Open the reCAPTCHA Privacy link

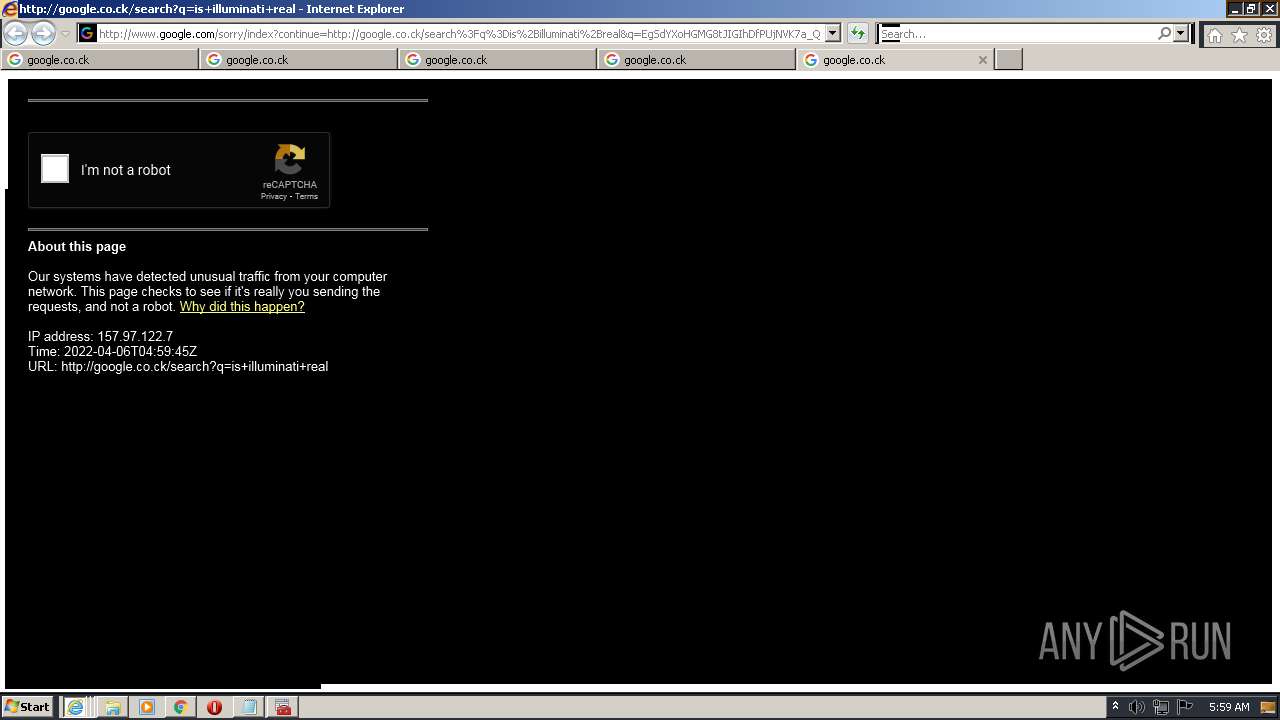pos(273,196)
